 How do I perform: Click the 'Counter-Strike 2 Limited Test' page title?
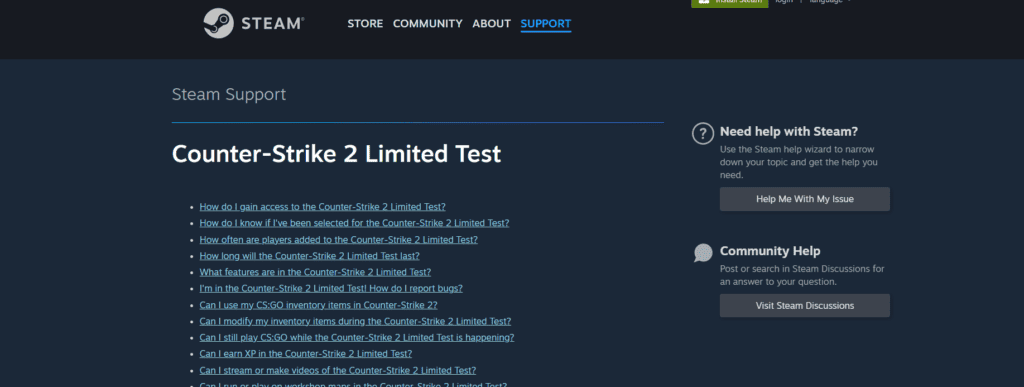pos(336,154)
